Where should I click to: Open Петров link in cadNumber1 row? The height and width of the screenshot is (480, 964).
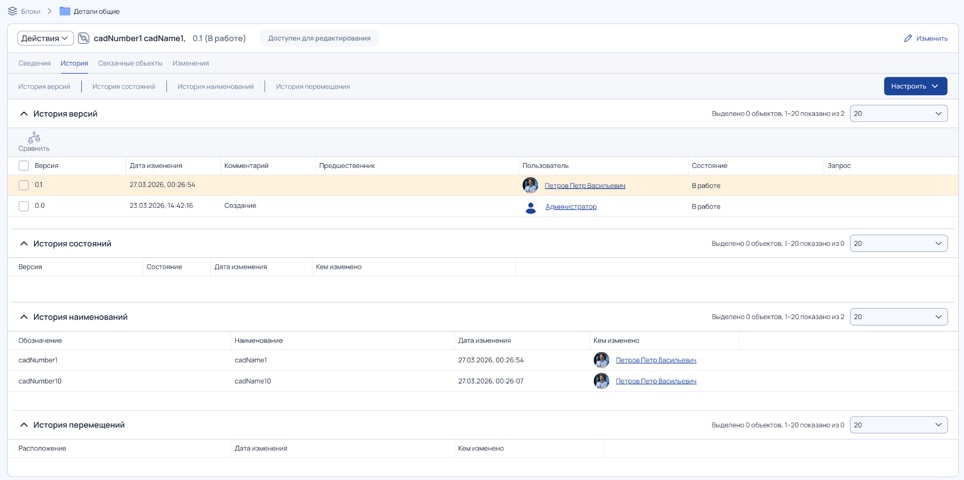656,361
